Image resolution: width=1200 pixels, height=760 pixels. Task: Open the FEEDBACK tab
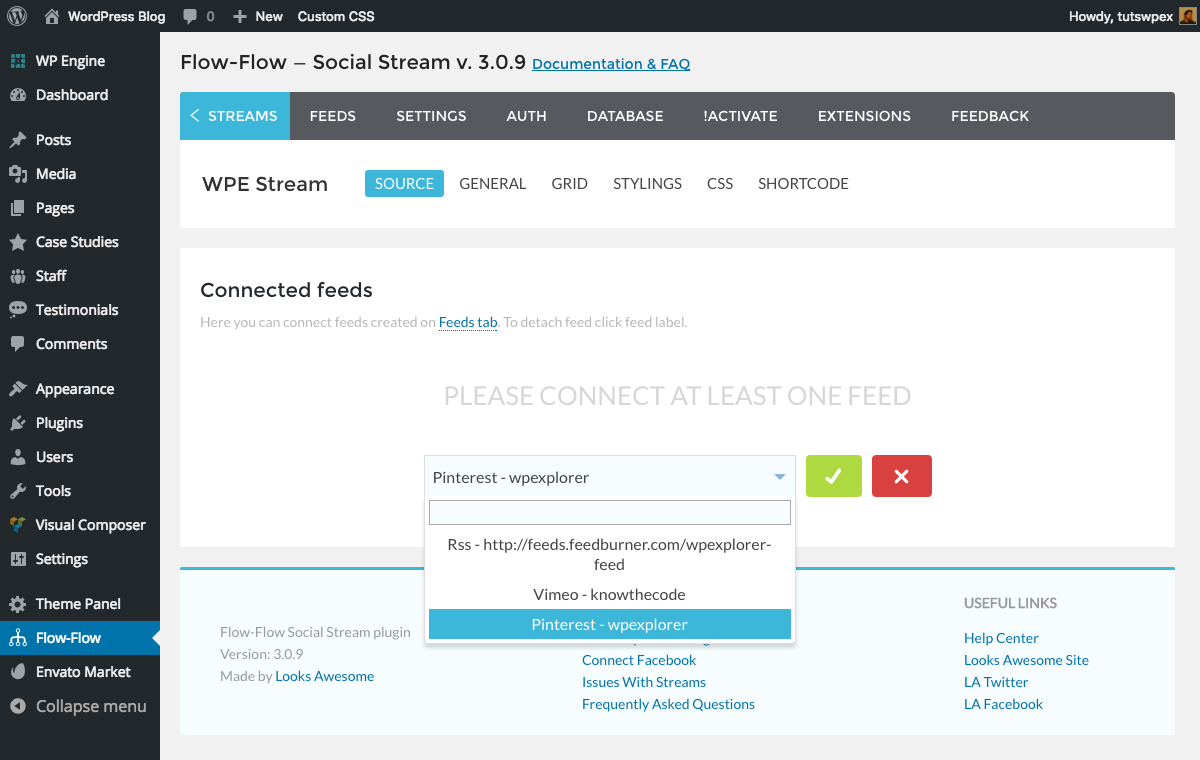tap(990, 116)
